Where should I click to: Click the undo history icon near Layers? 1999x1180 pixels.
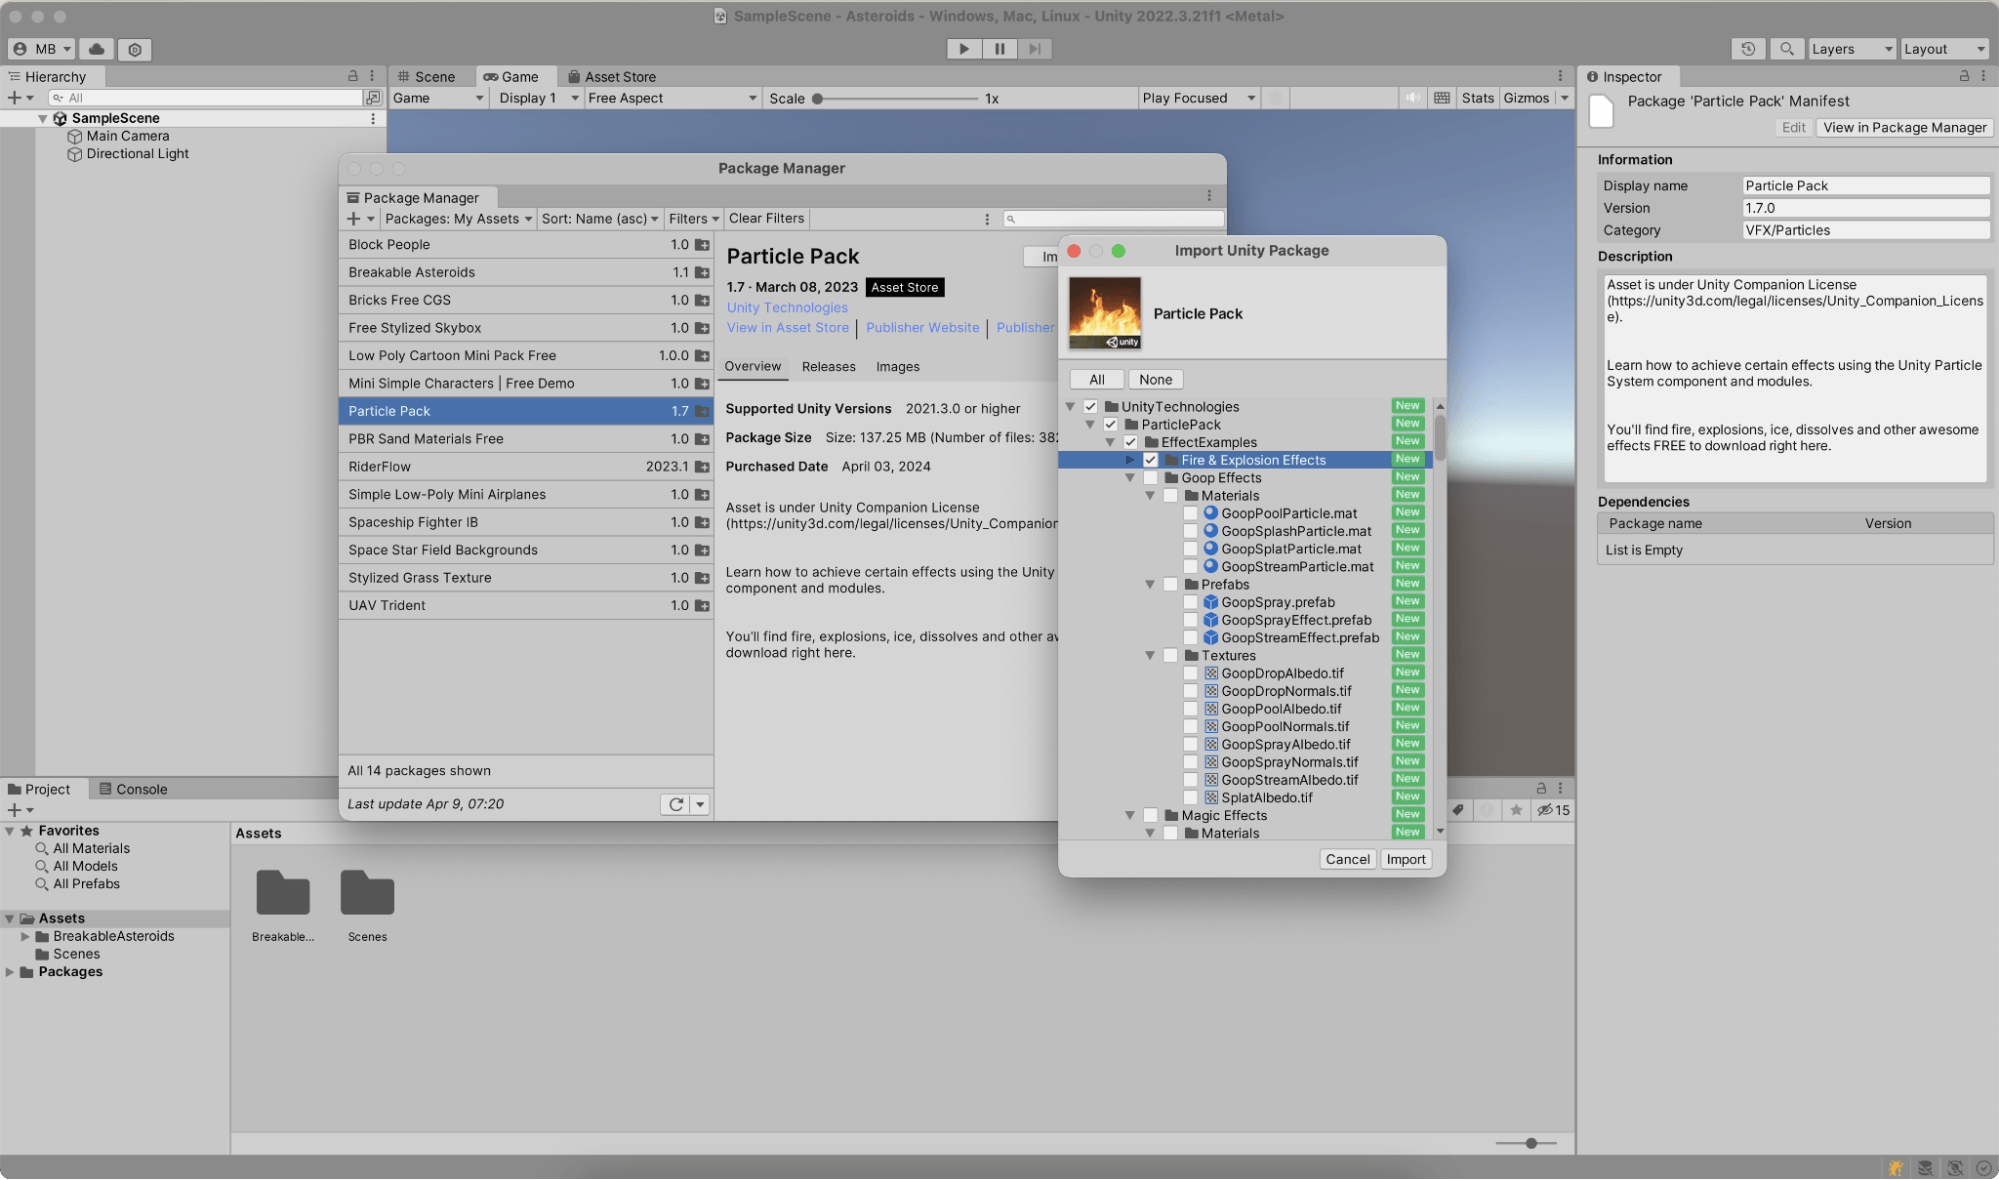1748,48
